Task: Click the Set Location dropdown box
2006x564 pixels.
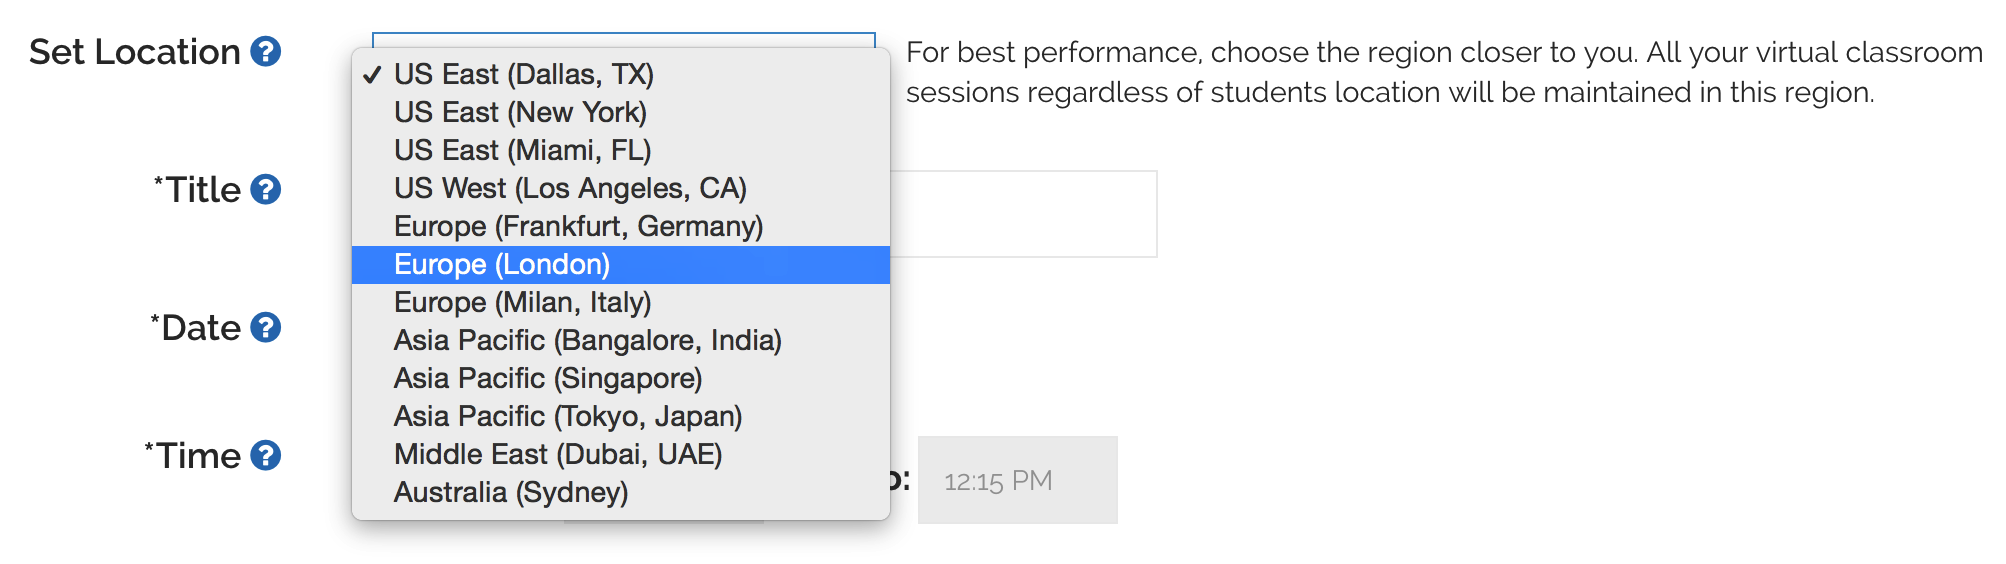Action: (624, 40)
